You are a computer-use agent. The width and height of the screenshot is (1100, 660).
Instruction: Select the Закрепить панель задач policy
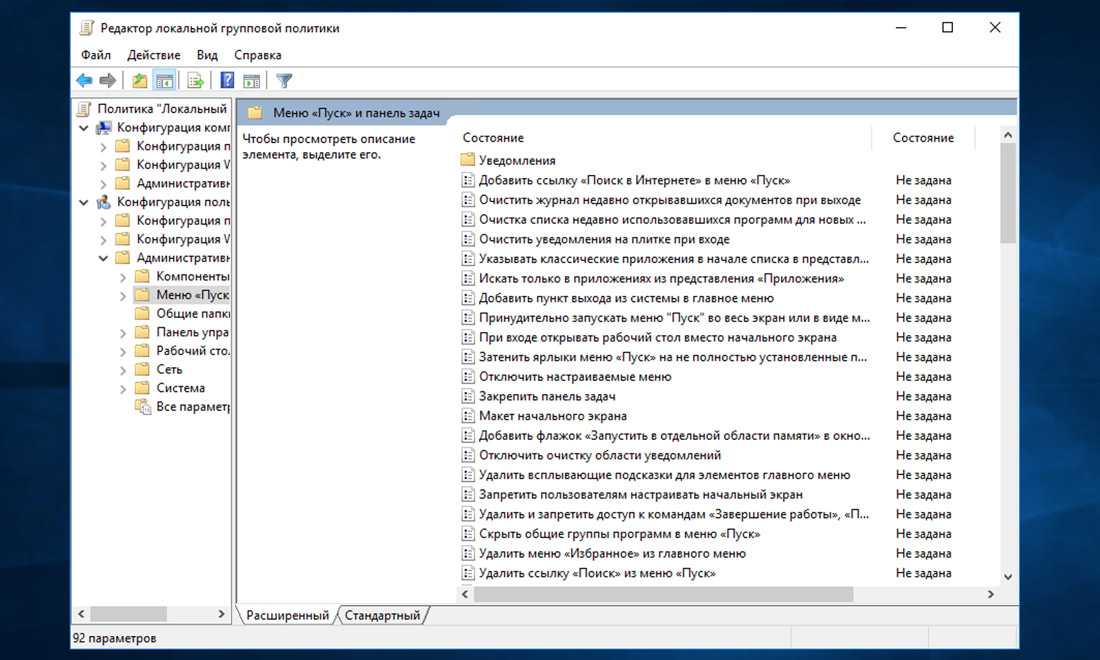(x=546, y=396)
